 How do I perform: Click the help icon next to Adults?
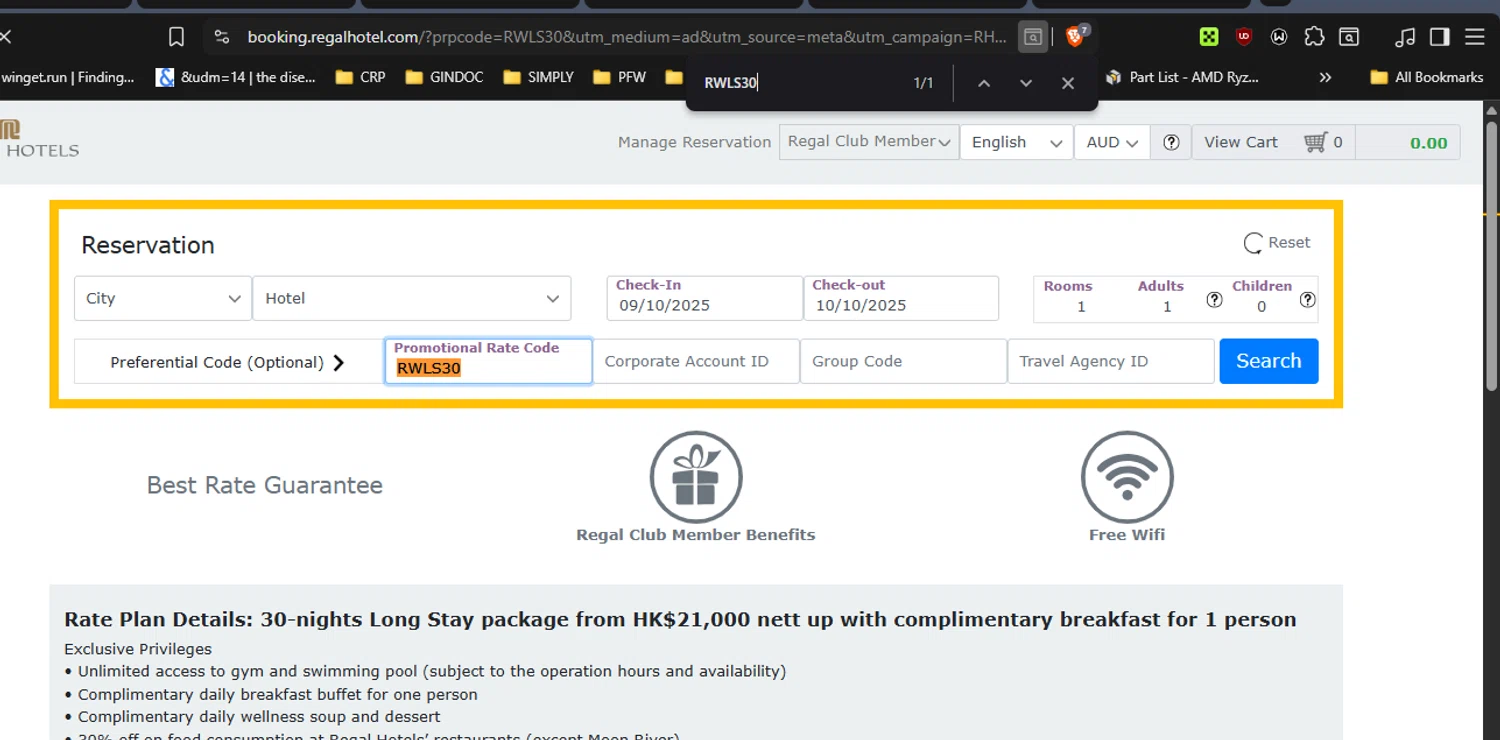pos(1214,299)
